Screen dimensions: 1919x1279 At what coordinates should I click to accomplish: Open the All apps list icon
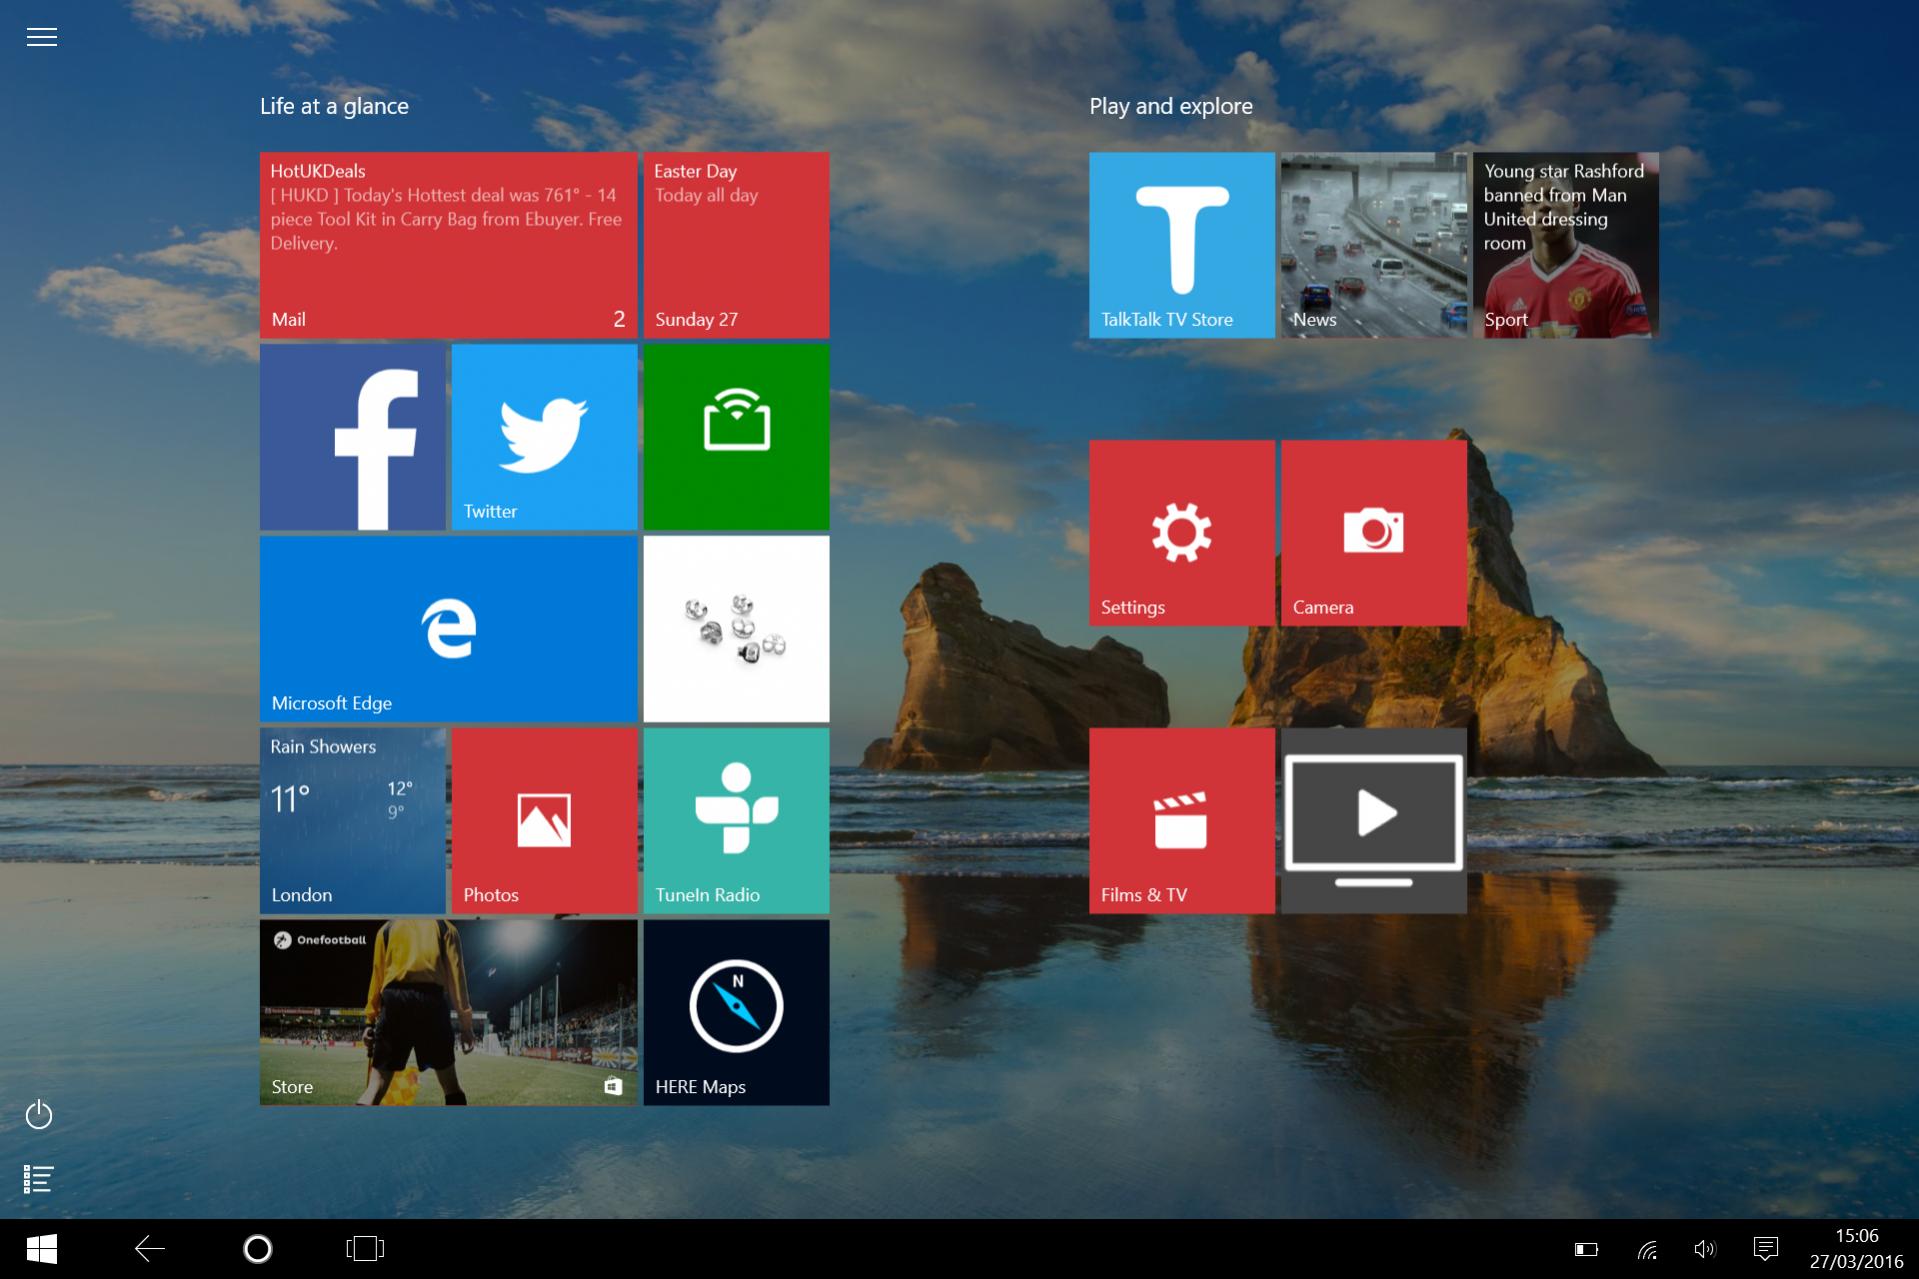(x=39, y=1179)
